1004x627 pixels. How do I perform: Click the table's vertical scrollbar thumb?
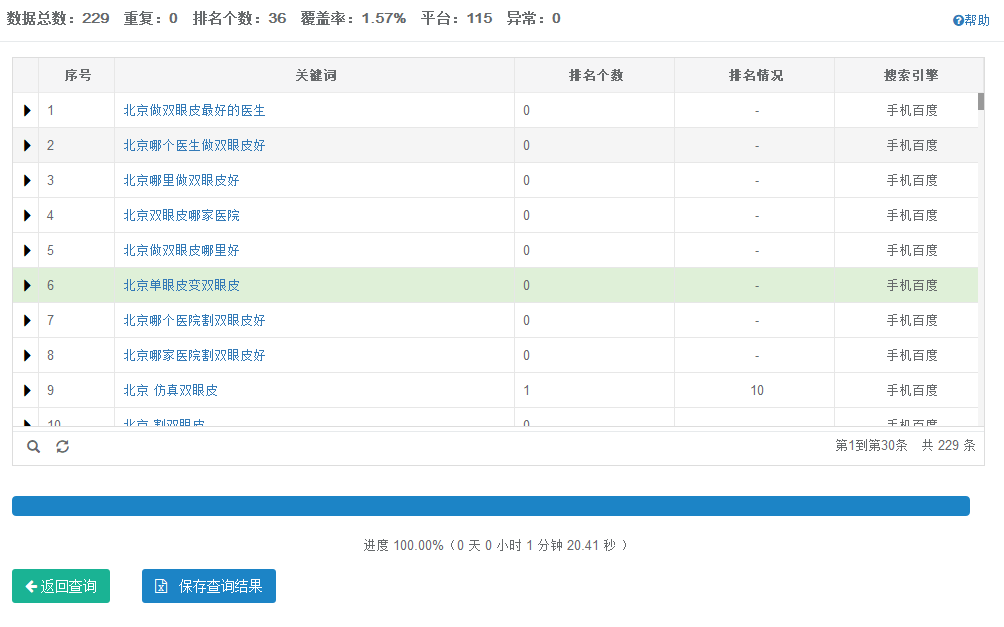981,101
